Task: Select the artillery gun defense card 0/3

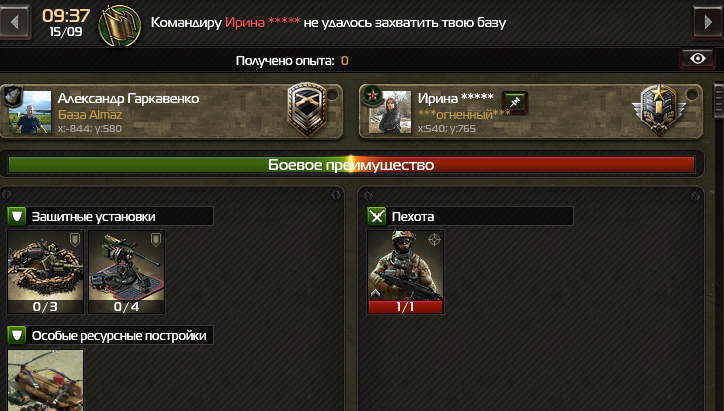Action: click(45, 272)
